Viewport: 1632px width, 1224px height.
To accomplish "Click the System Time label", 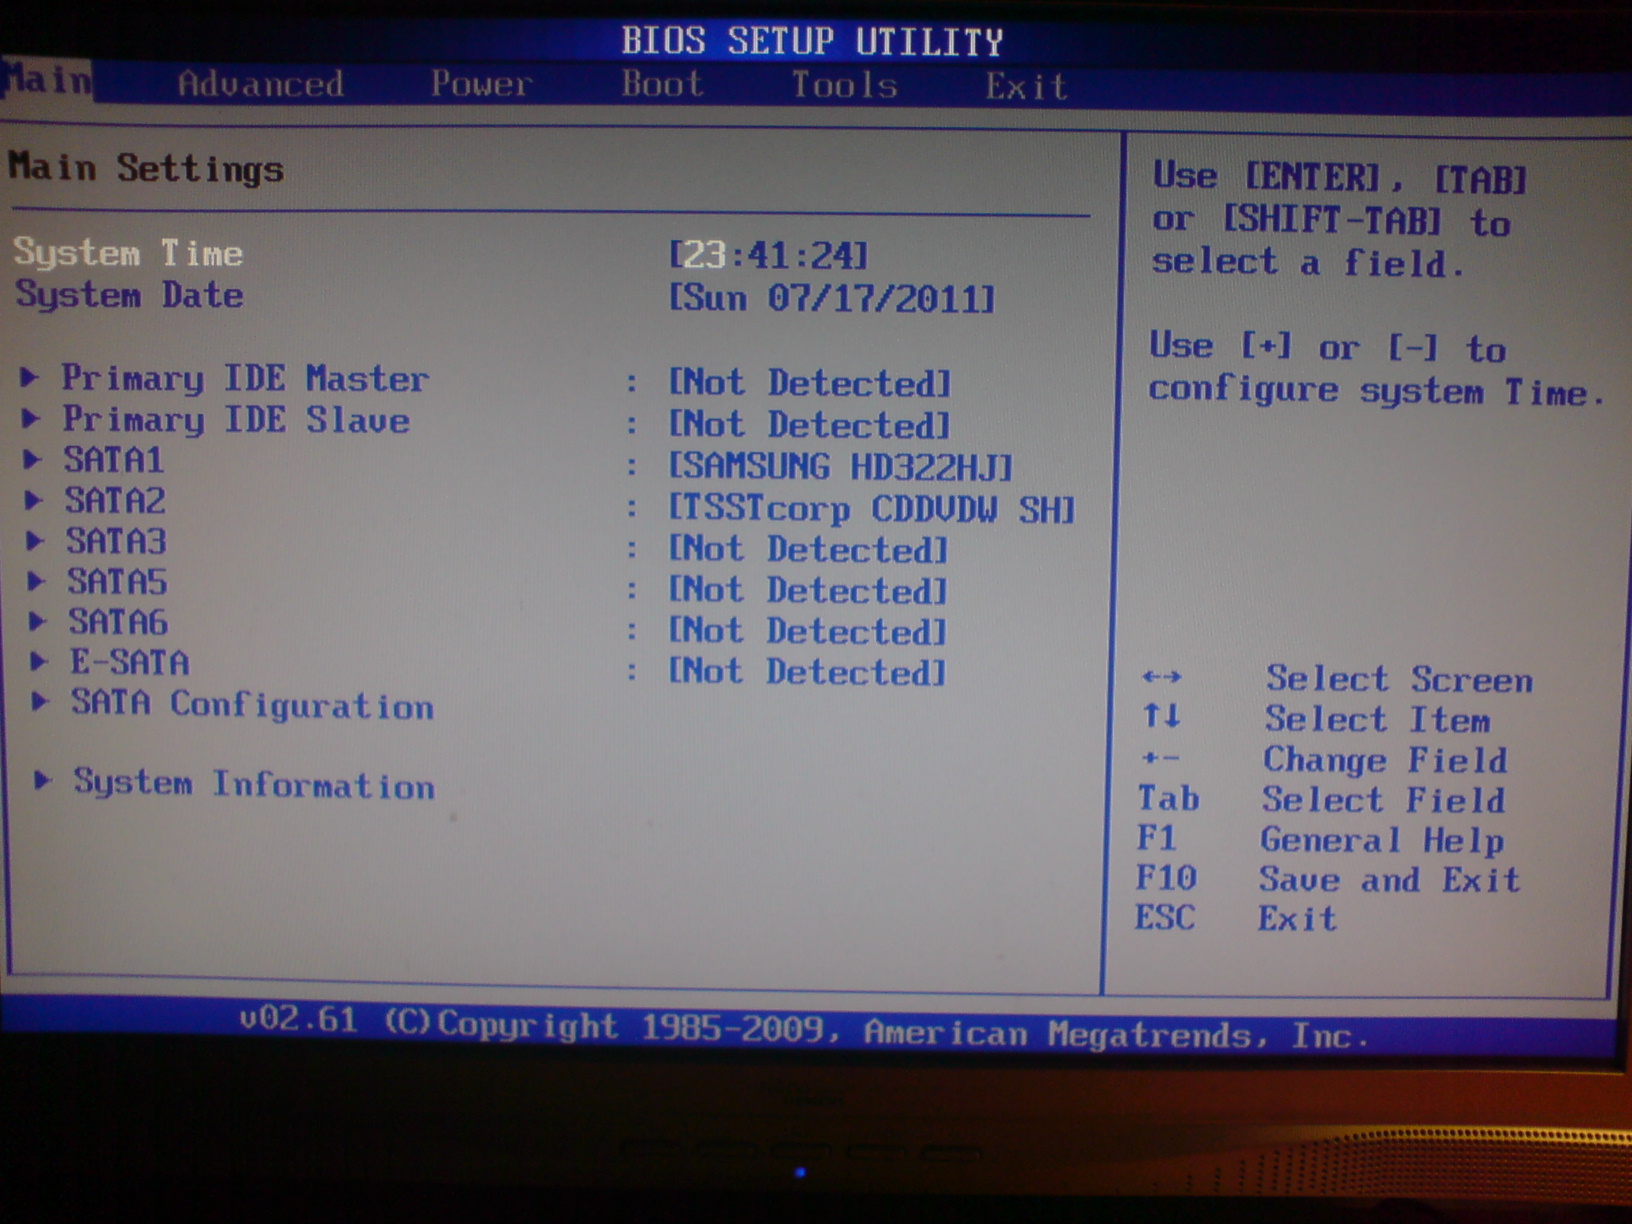I will pos(128,253).
